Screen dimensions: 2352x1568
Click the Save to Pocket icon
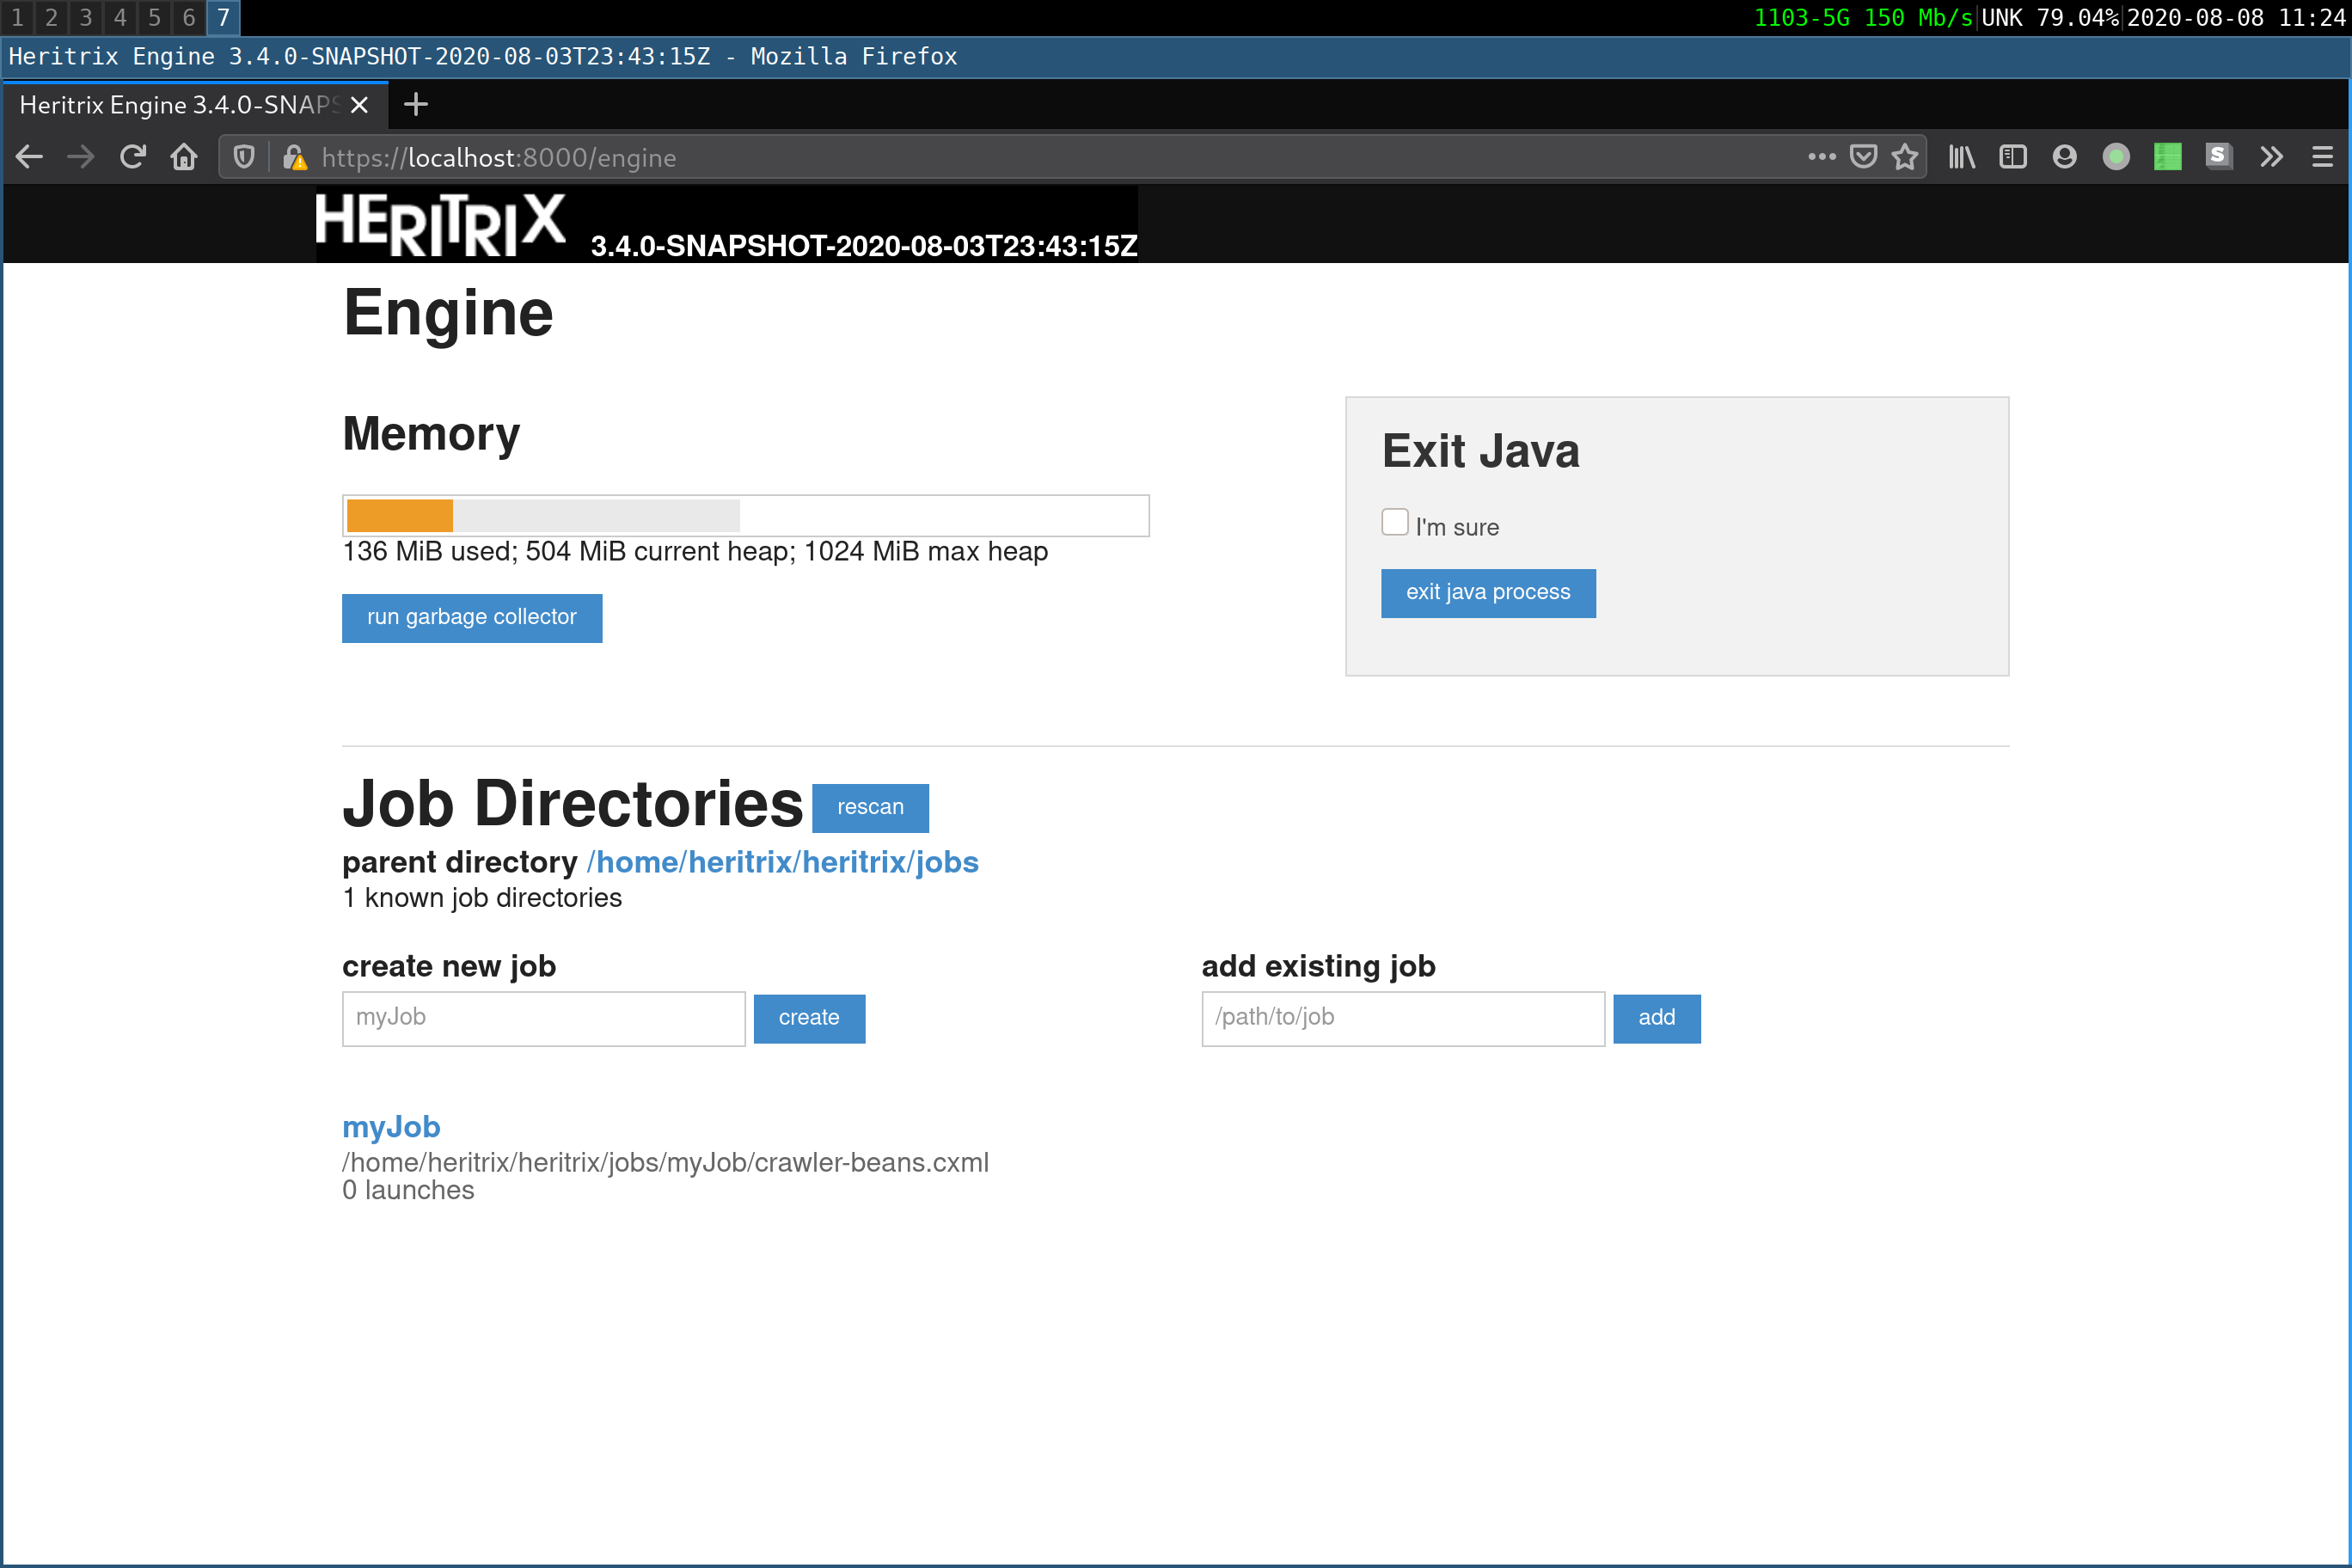pos(1863,157)
